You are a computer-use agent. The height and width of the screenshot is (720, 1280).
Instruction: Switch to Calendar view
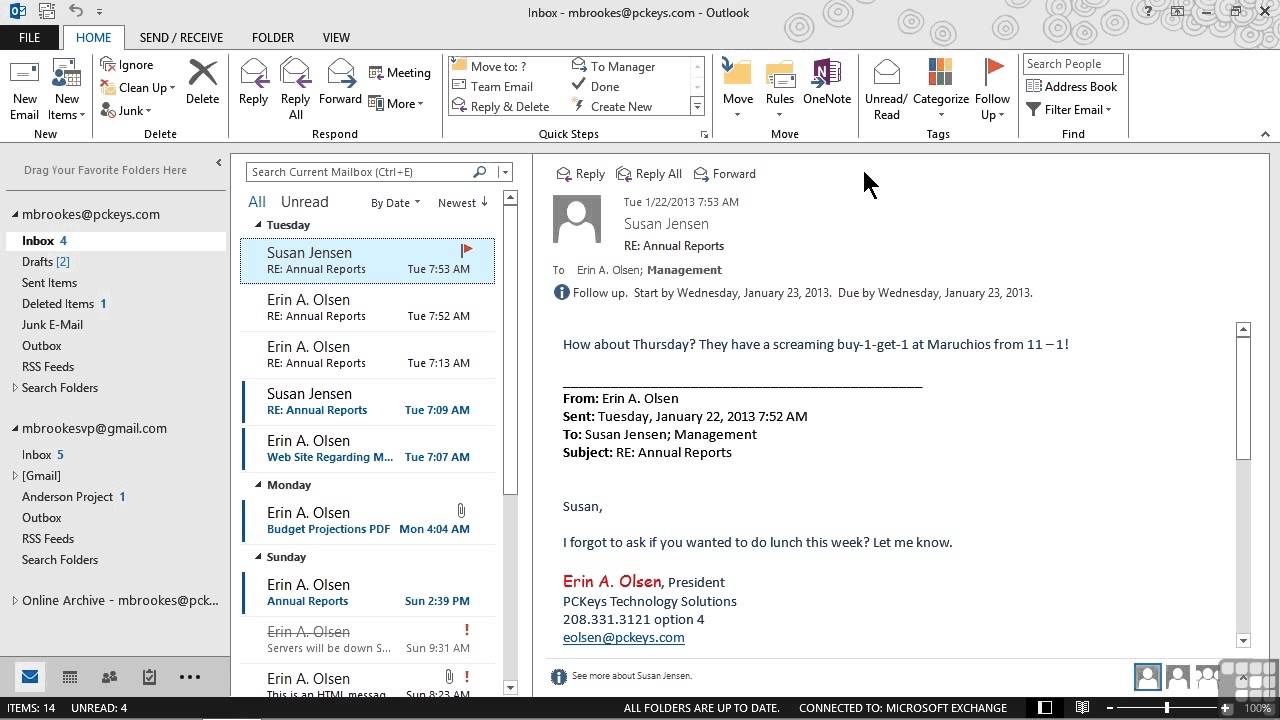tap(70, 677)
